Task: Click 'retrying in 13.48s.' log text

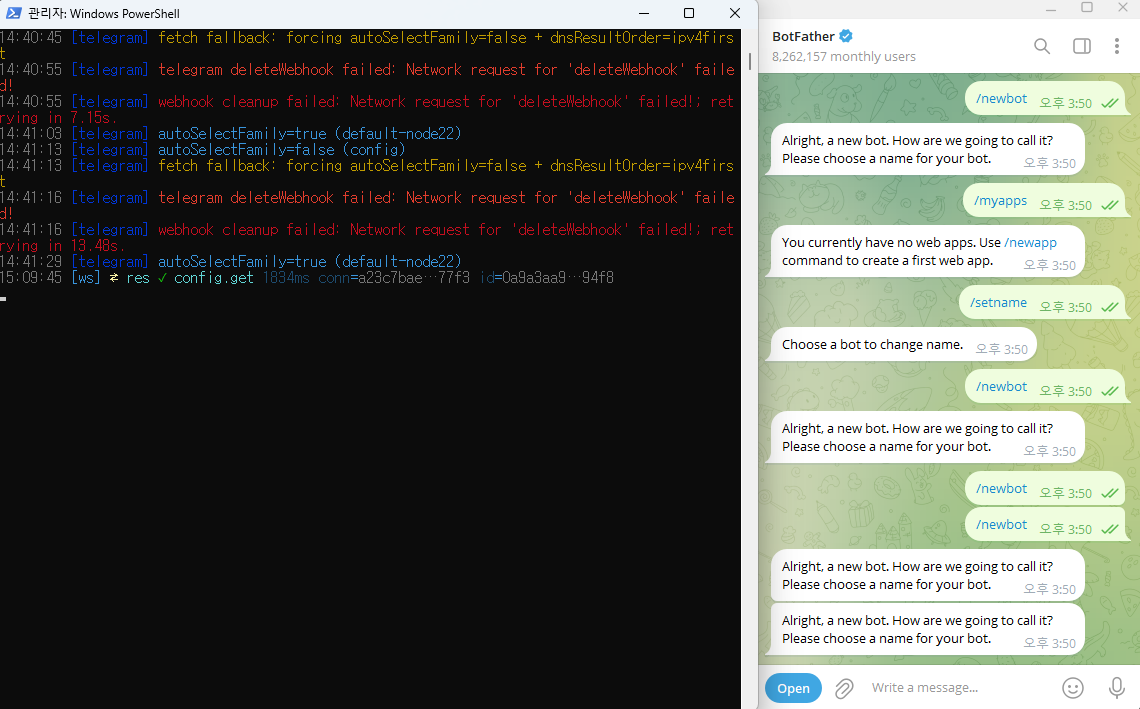Action: (63, 246)
